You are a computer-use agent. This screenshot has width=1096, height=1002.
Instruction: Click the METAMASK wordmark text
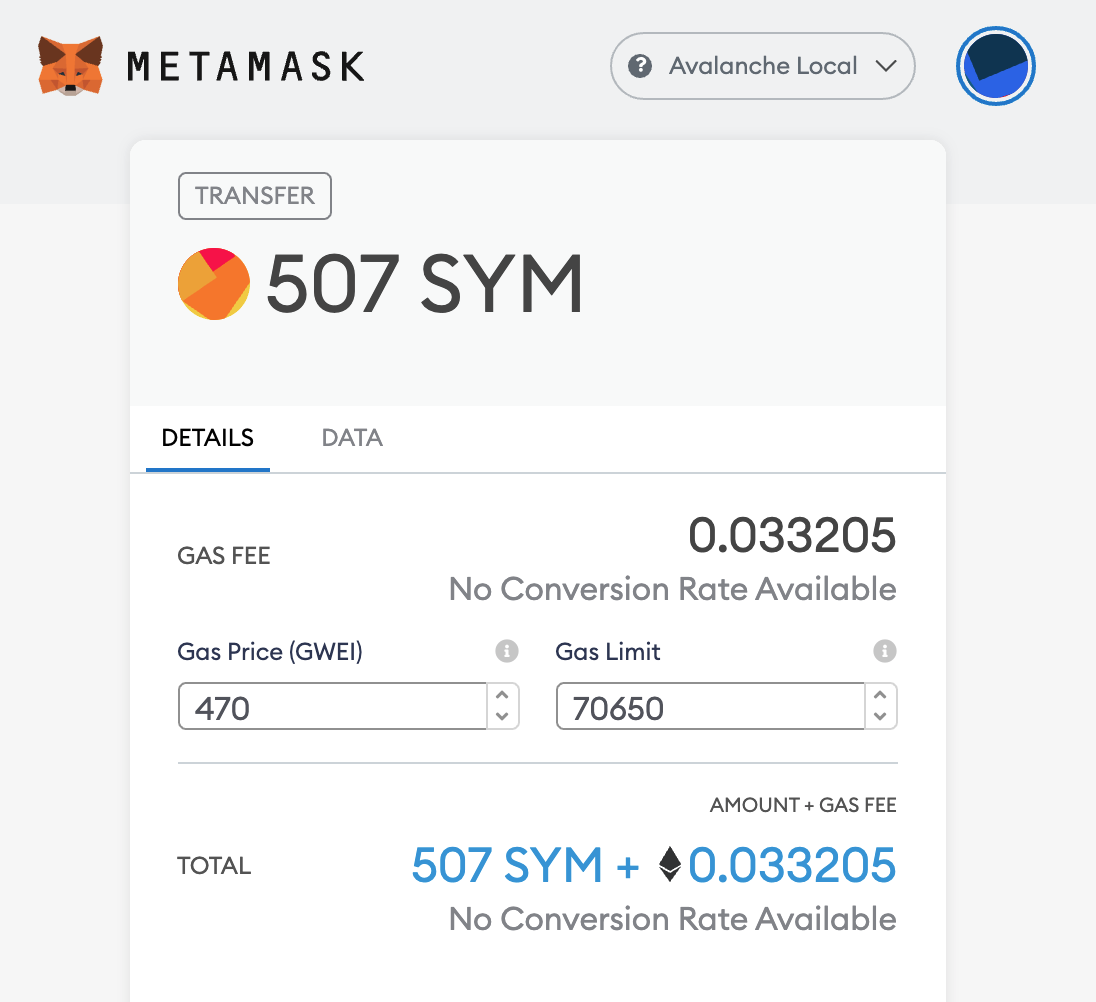(246, 66)
